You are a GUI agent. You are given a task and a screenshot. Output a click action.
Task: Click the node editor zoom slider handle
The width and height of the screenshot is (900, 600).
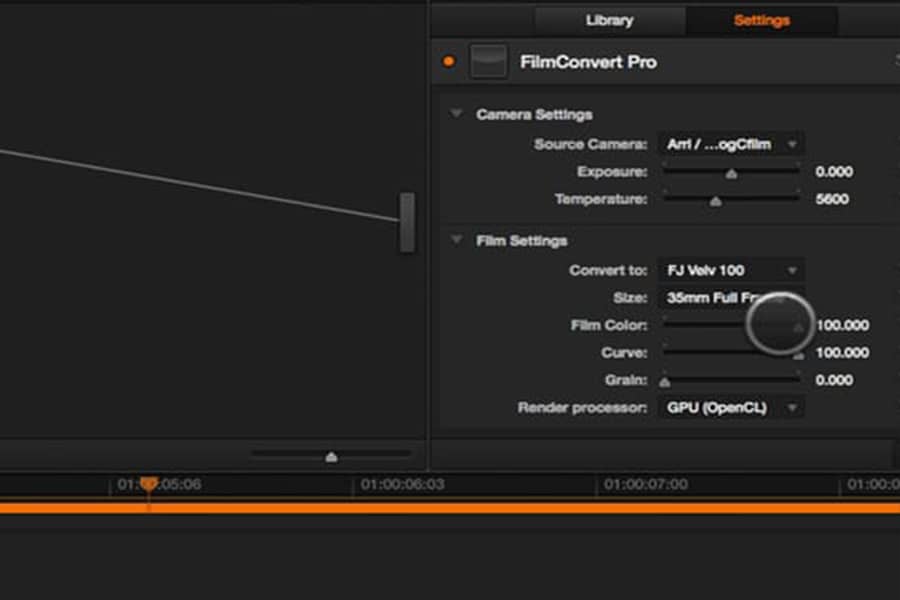[x=331, y=457]
